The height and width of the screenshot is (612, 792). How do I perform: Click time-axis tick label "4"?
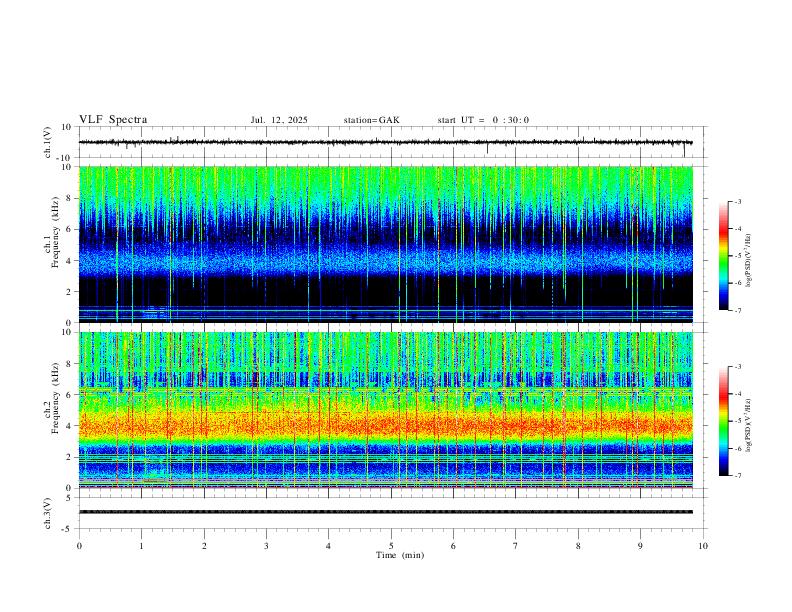tap(328, 546)
